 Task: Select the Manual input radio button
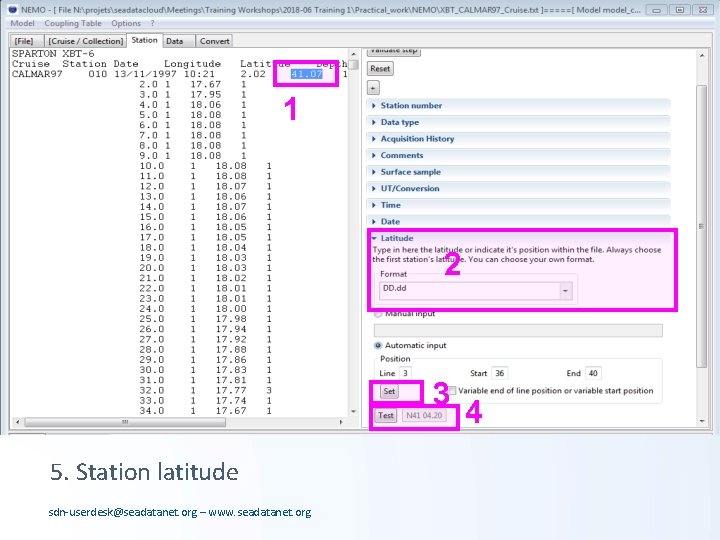378,314
